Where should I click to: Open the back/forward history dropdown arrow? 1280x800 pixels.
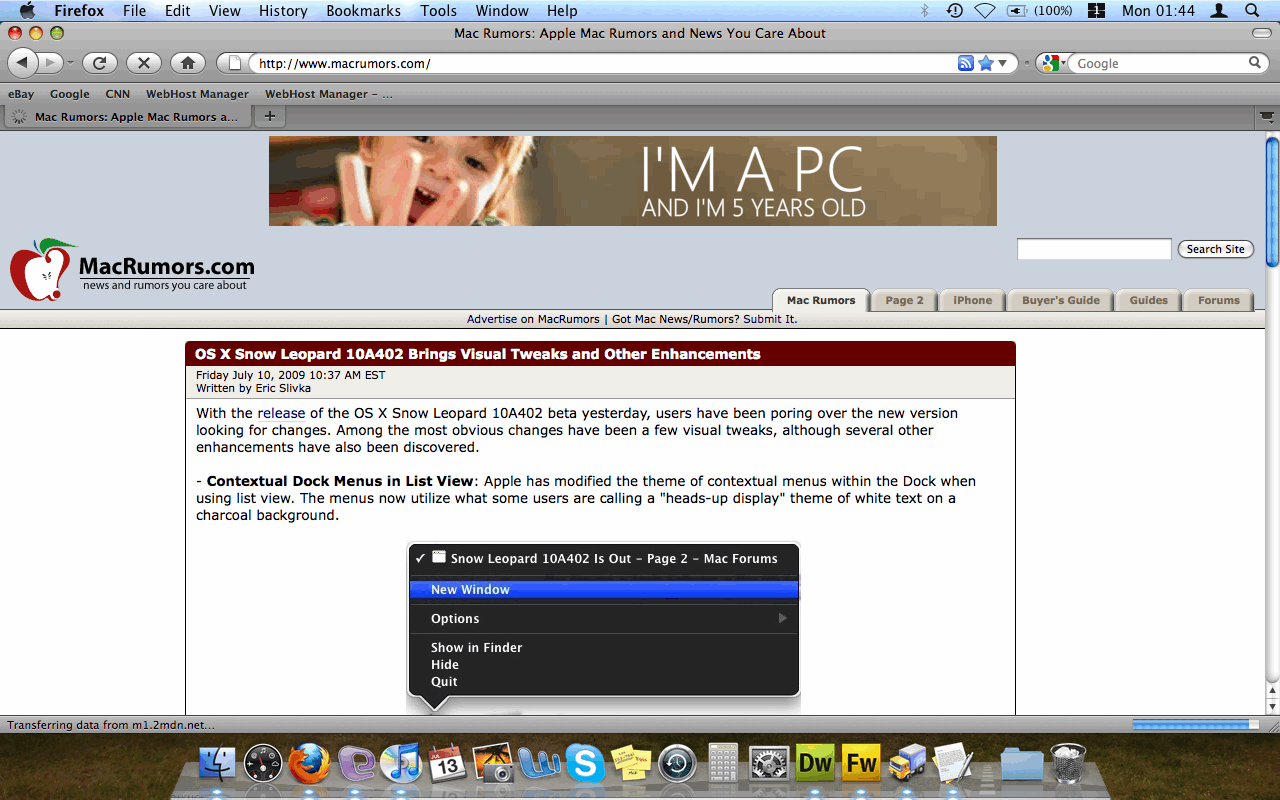(70, 63)
